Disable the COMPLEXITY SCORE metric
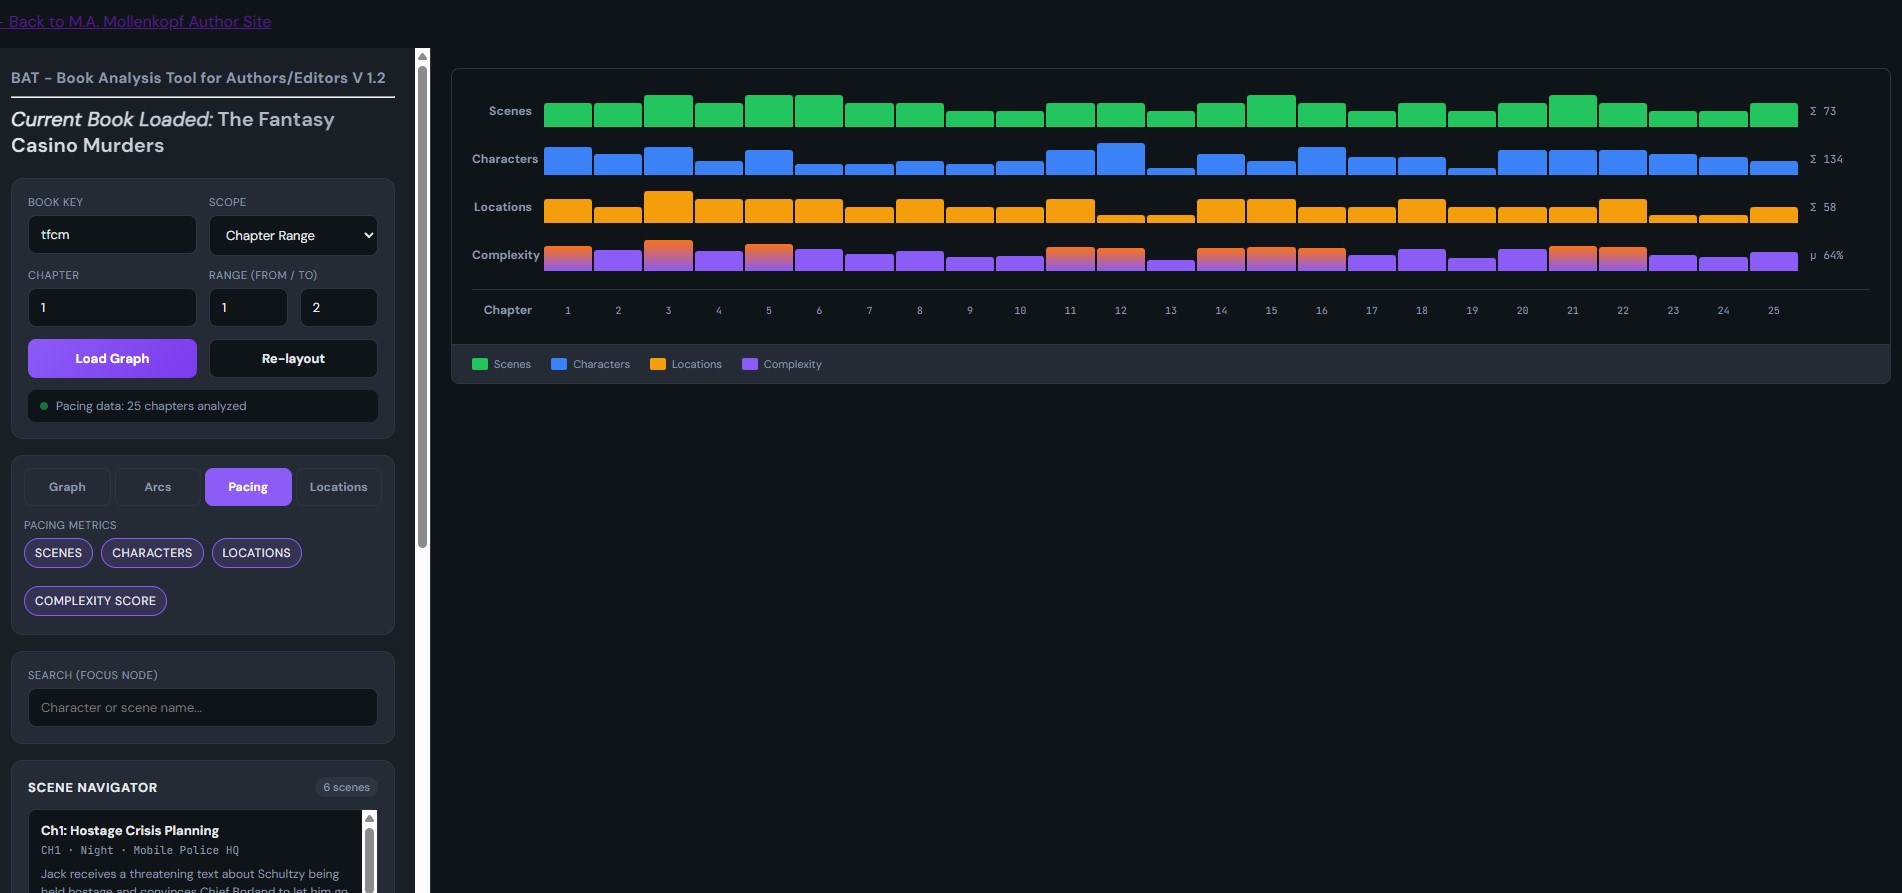This screenshot has width=1902, height=893. coord(95,601)
